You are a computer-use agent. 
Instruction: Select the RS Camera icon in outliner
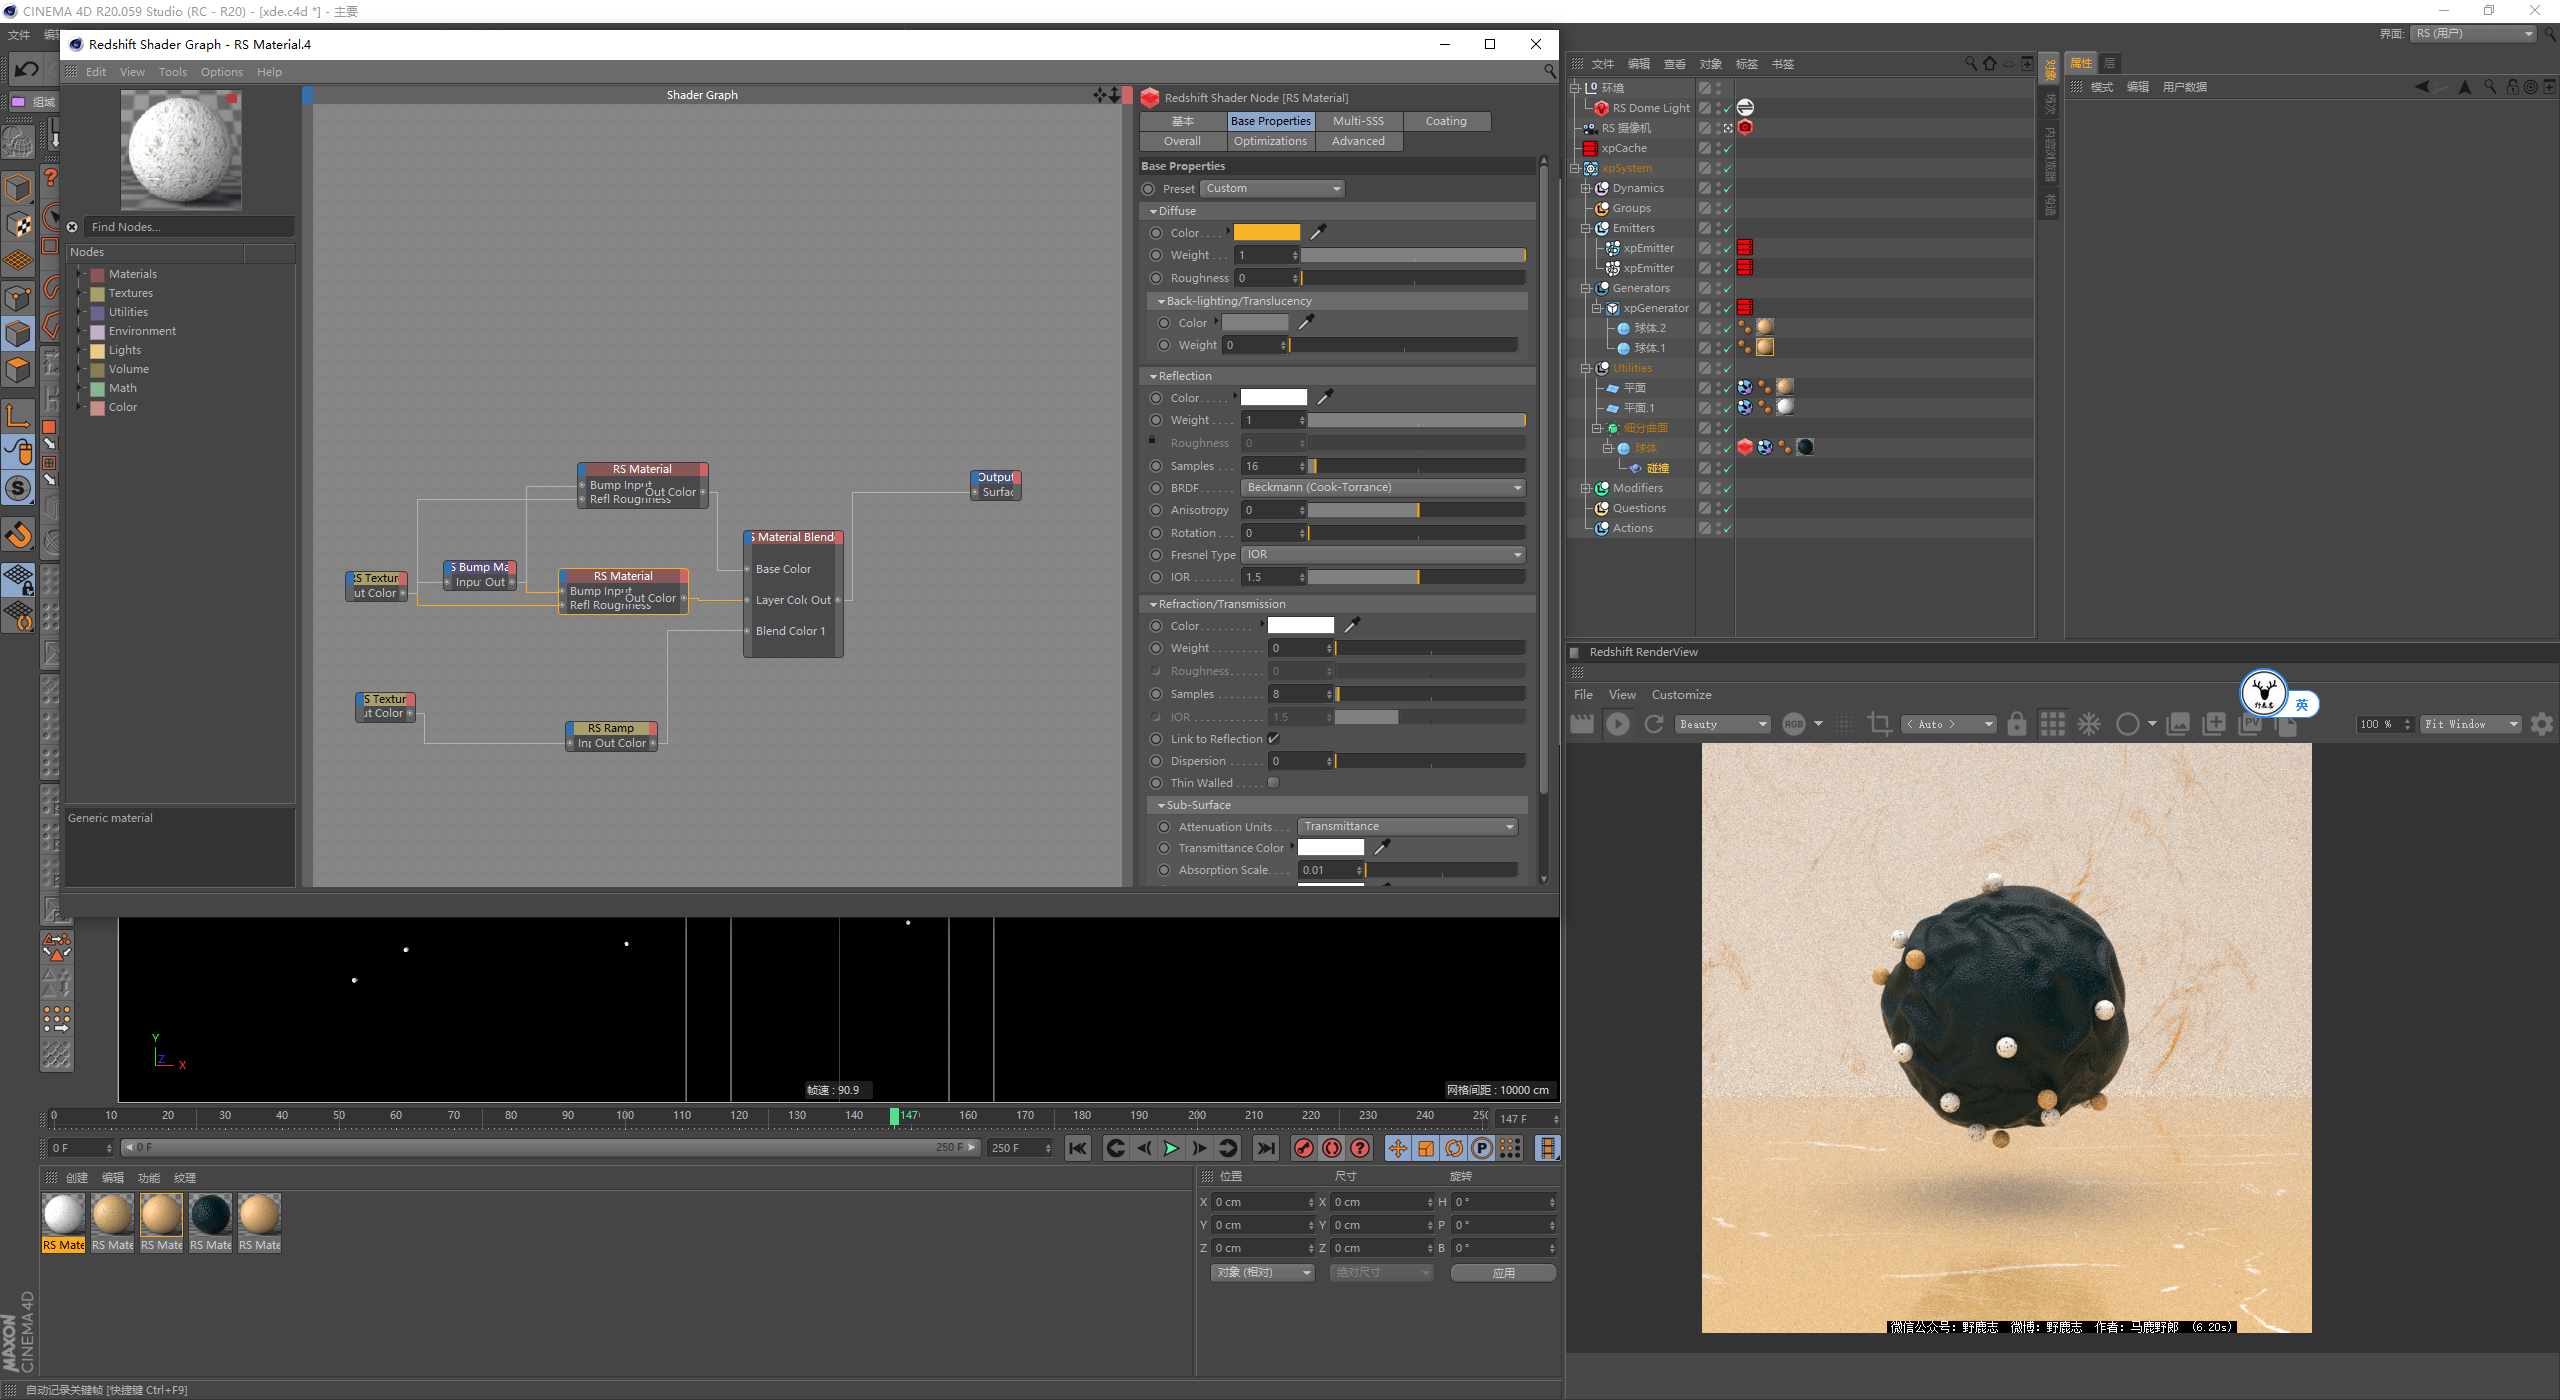point(1589,128)
